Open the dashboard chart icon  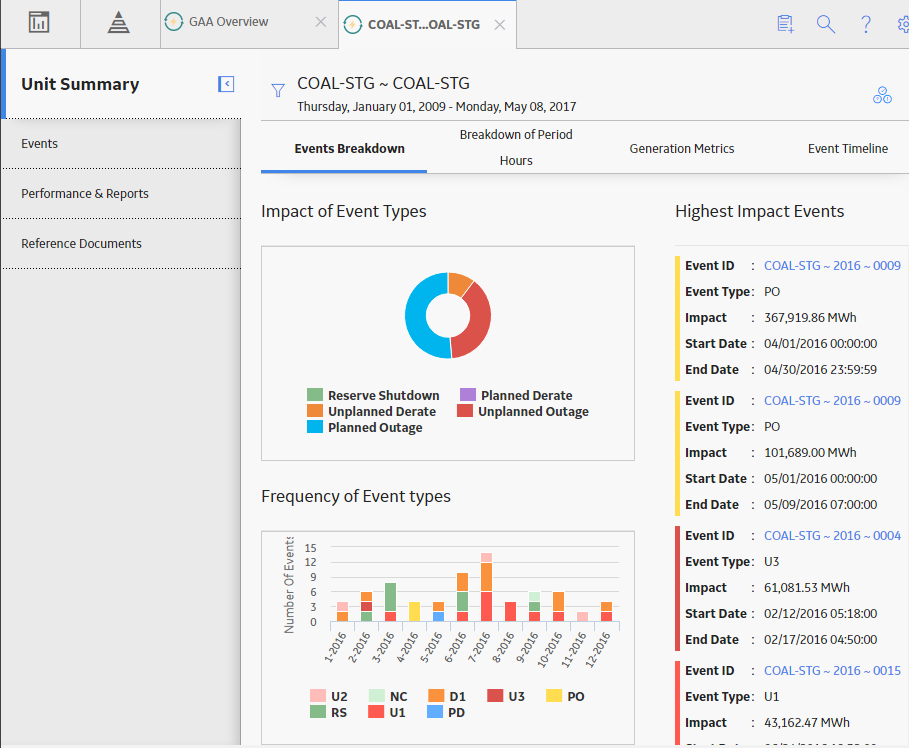39,23
